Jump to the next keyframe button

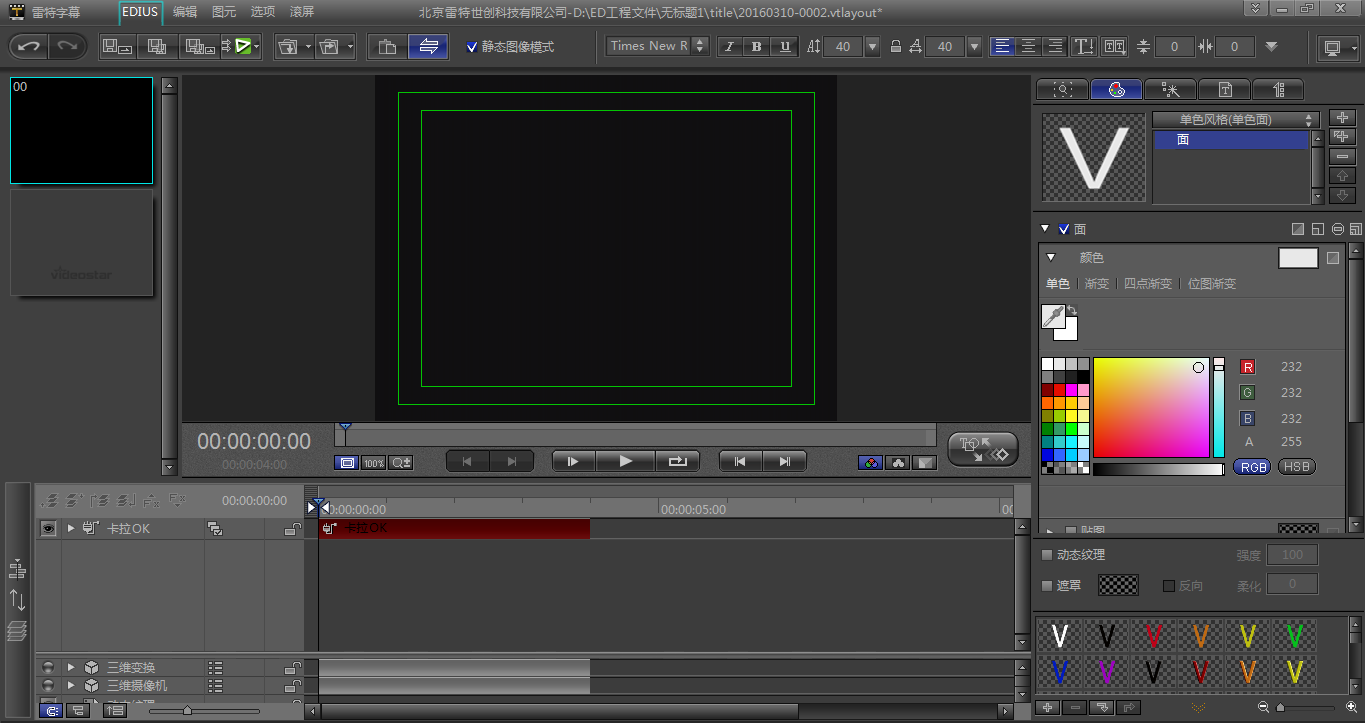tap(785, 461)
